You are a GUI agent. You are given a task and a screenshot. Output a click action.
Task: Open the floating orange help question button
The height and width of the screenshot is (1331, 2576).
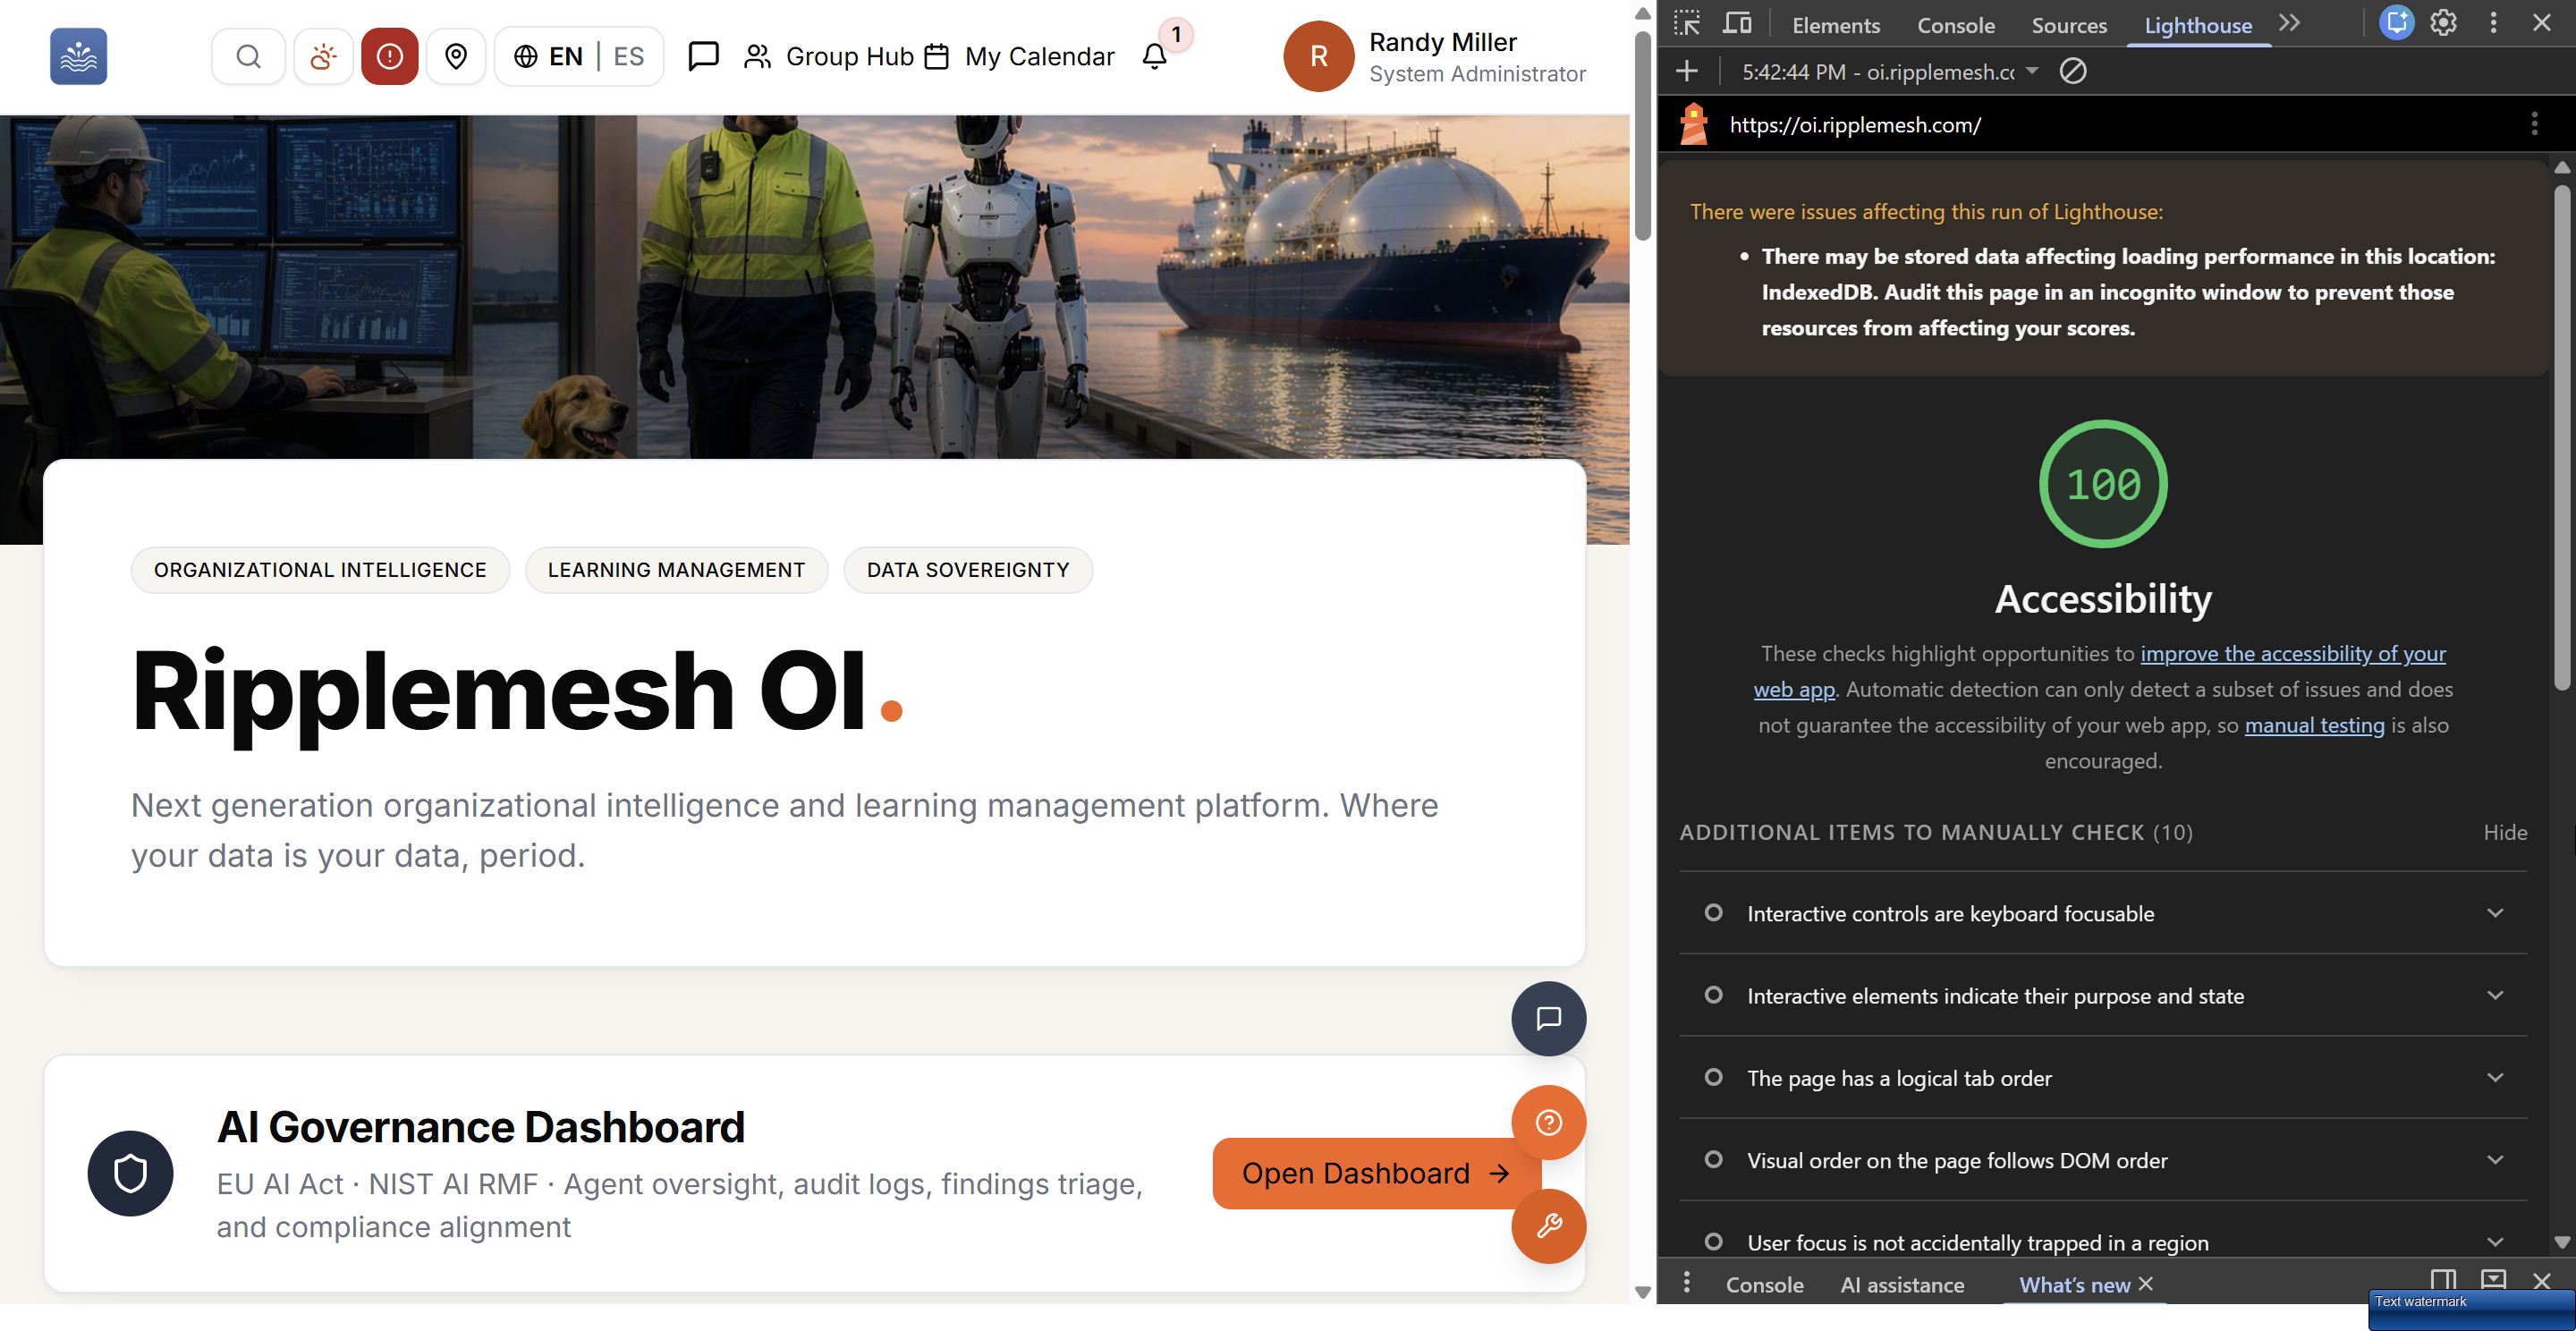(x=1548, y=1122)
